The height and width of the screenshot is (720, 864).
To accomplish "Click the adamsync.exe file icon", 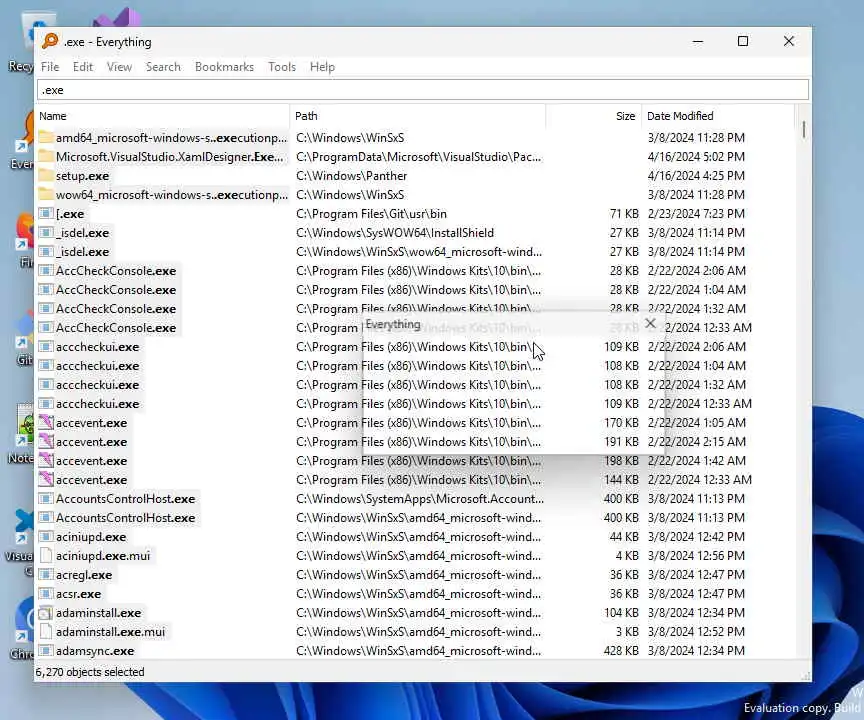I will pyautogui.click(x=46, y=651).
